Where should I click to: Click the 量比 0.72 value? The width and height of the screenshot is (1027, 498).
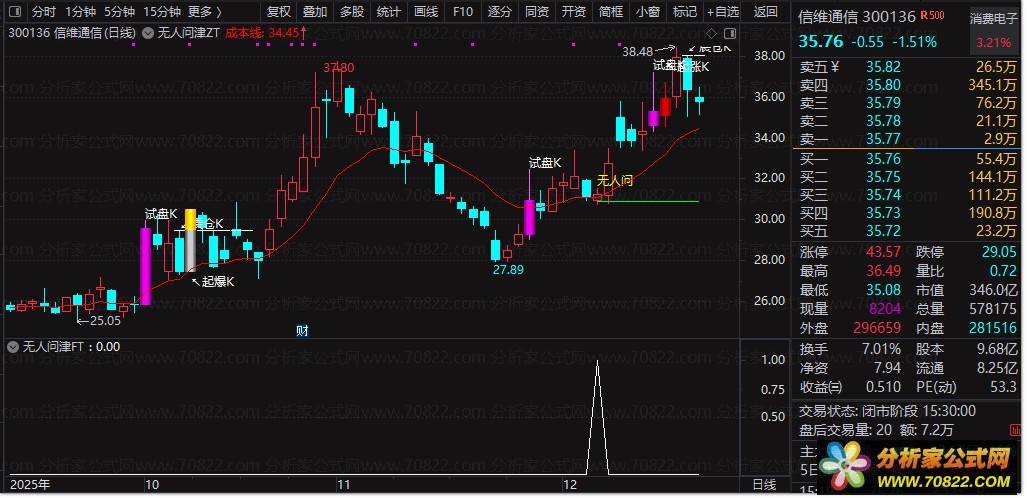coord(1004,271)
